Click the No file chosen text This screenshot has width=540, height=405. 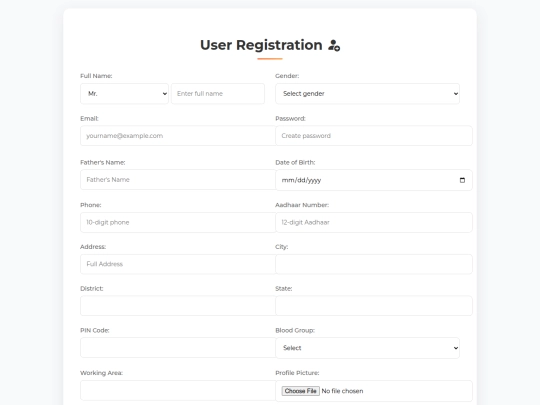coord(342,391)
